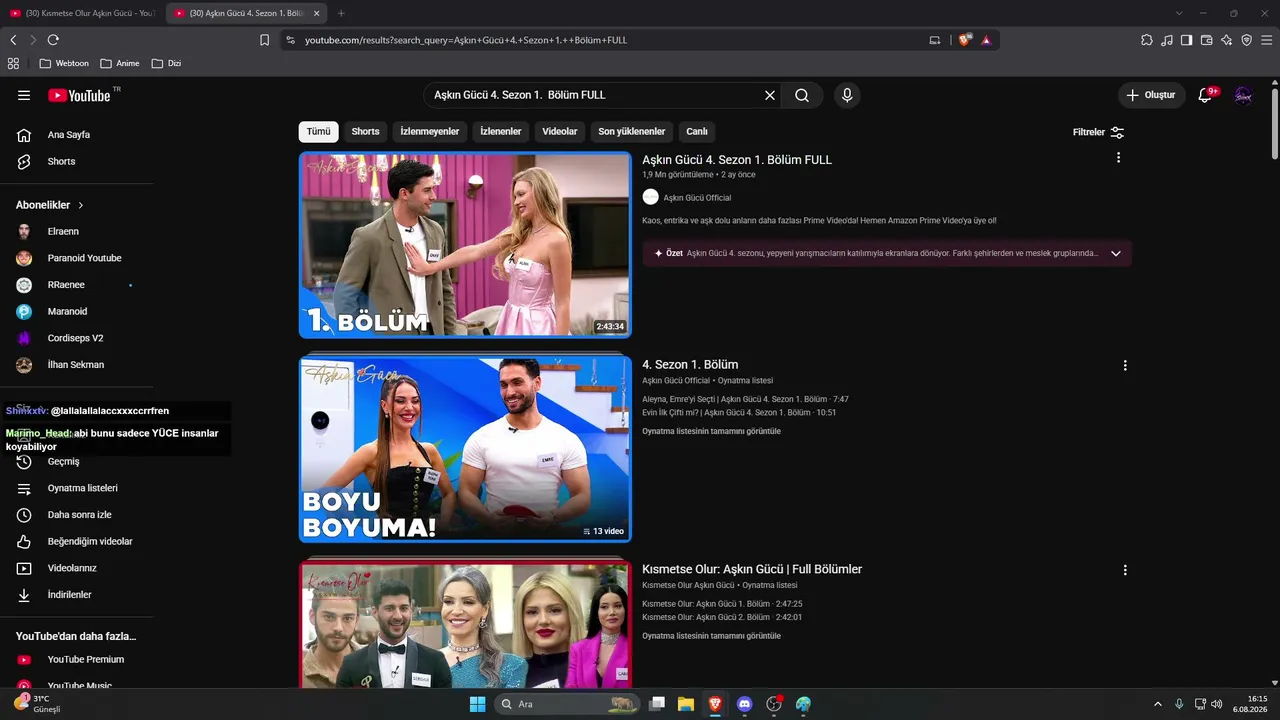
Task: Open the Dizi bookmarks folder
Action: [x=167, y=63]
